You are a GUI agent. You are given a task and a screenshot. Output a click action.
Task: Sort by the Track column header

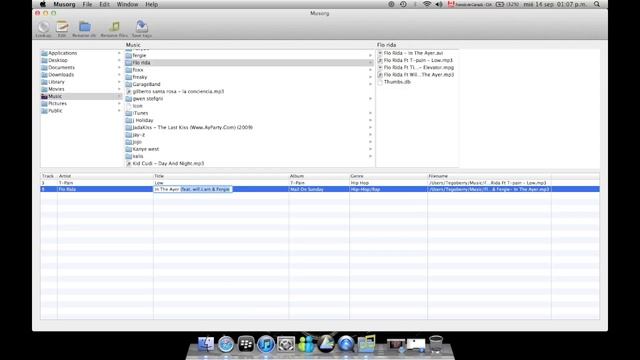click(49, 176)
